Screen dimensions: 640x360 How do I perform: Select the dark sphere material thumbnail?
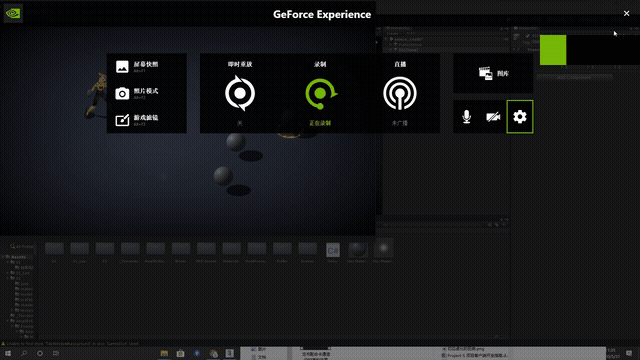point(358,249)
